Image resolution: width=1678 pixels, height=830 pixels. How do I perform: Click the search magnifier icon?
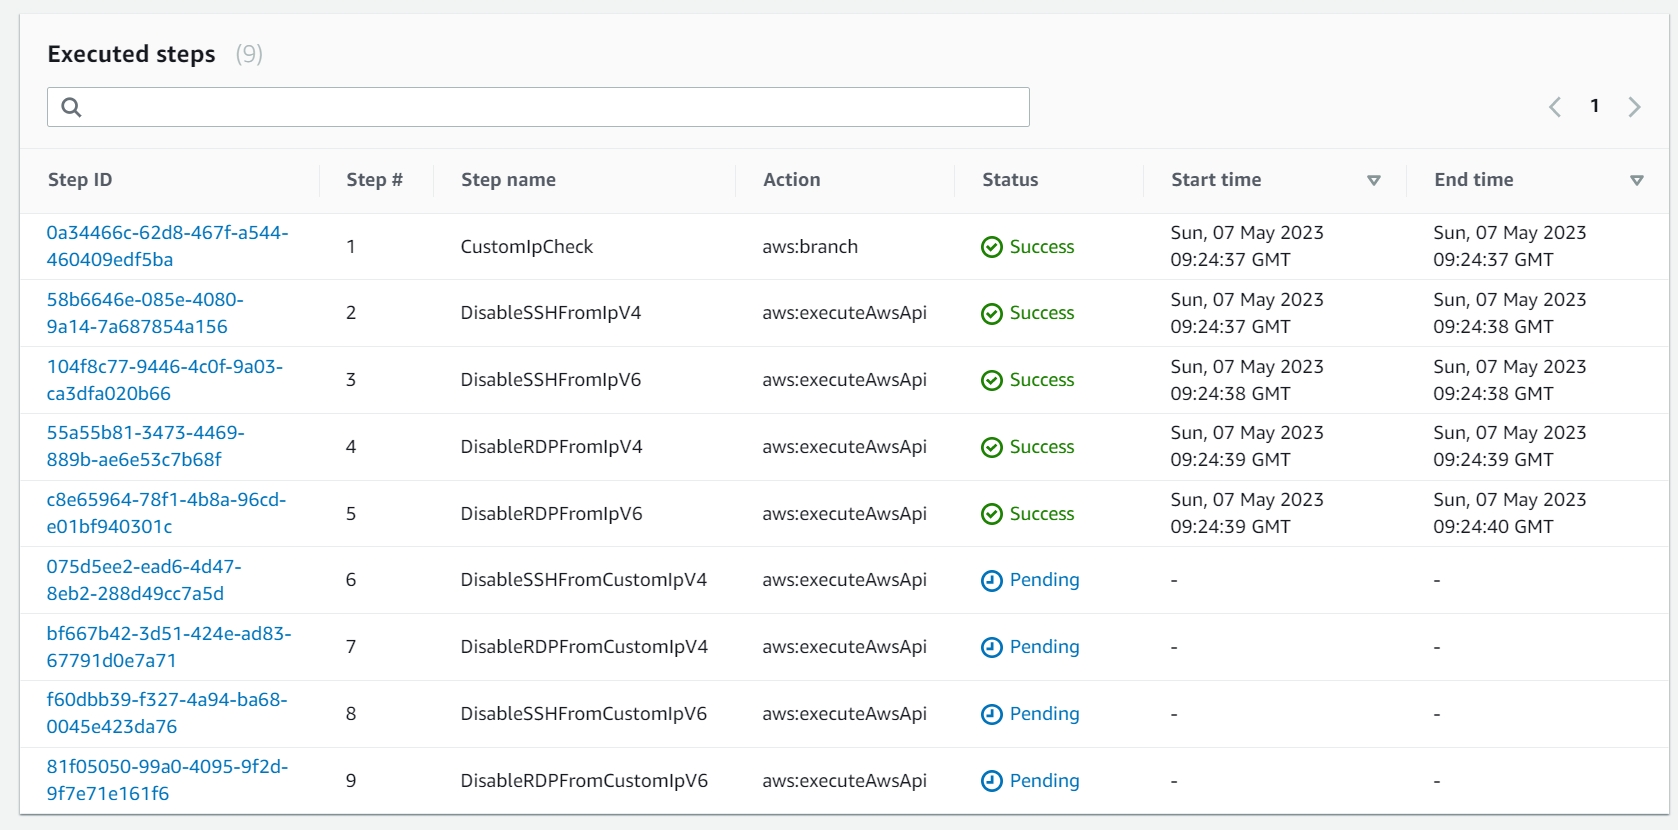coord(71,107)
